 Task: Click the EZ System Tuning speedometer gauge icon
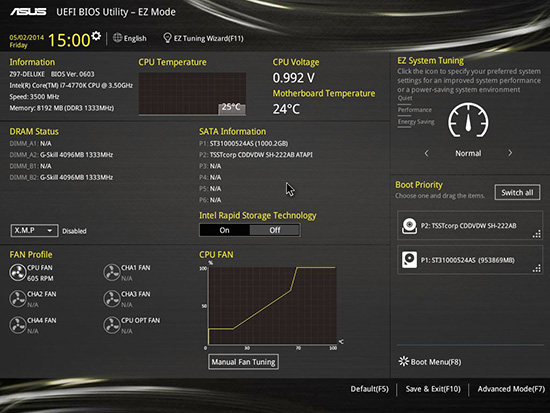(468, 120)
